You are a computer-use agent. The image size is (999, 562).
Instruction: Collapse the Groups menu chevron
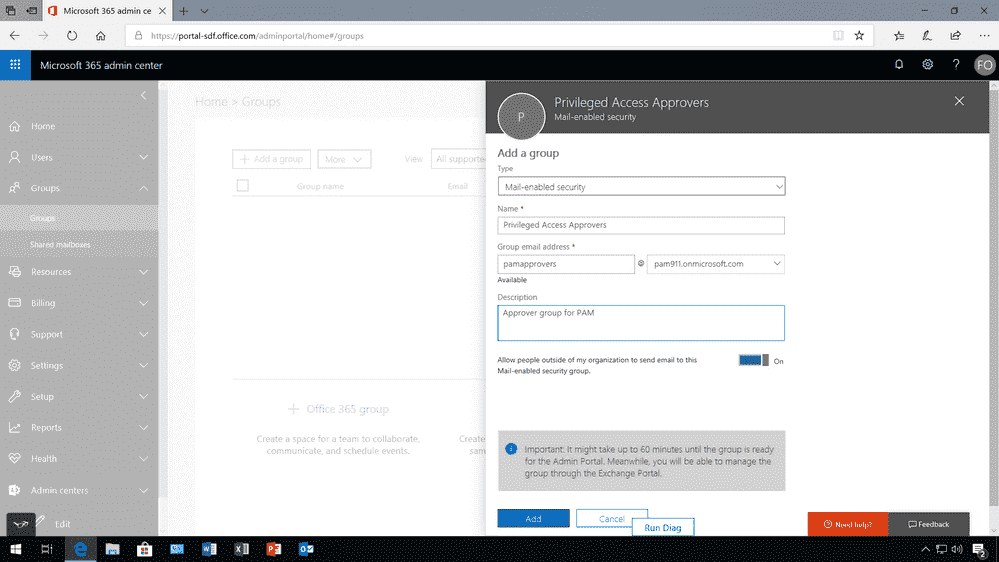[143, 188]
